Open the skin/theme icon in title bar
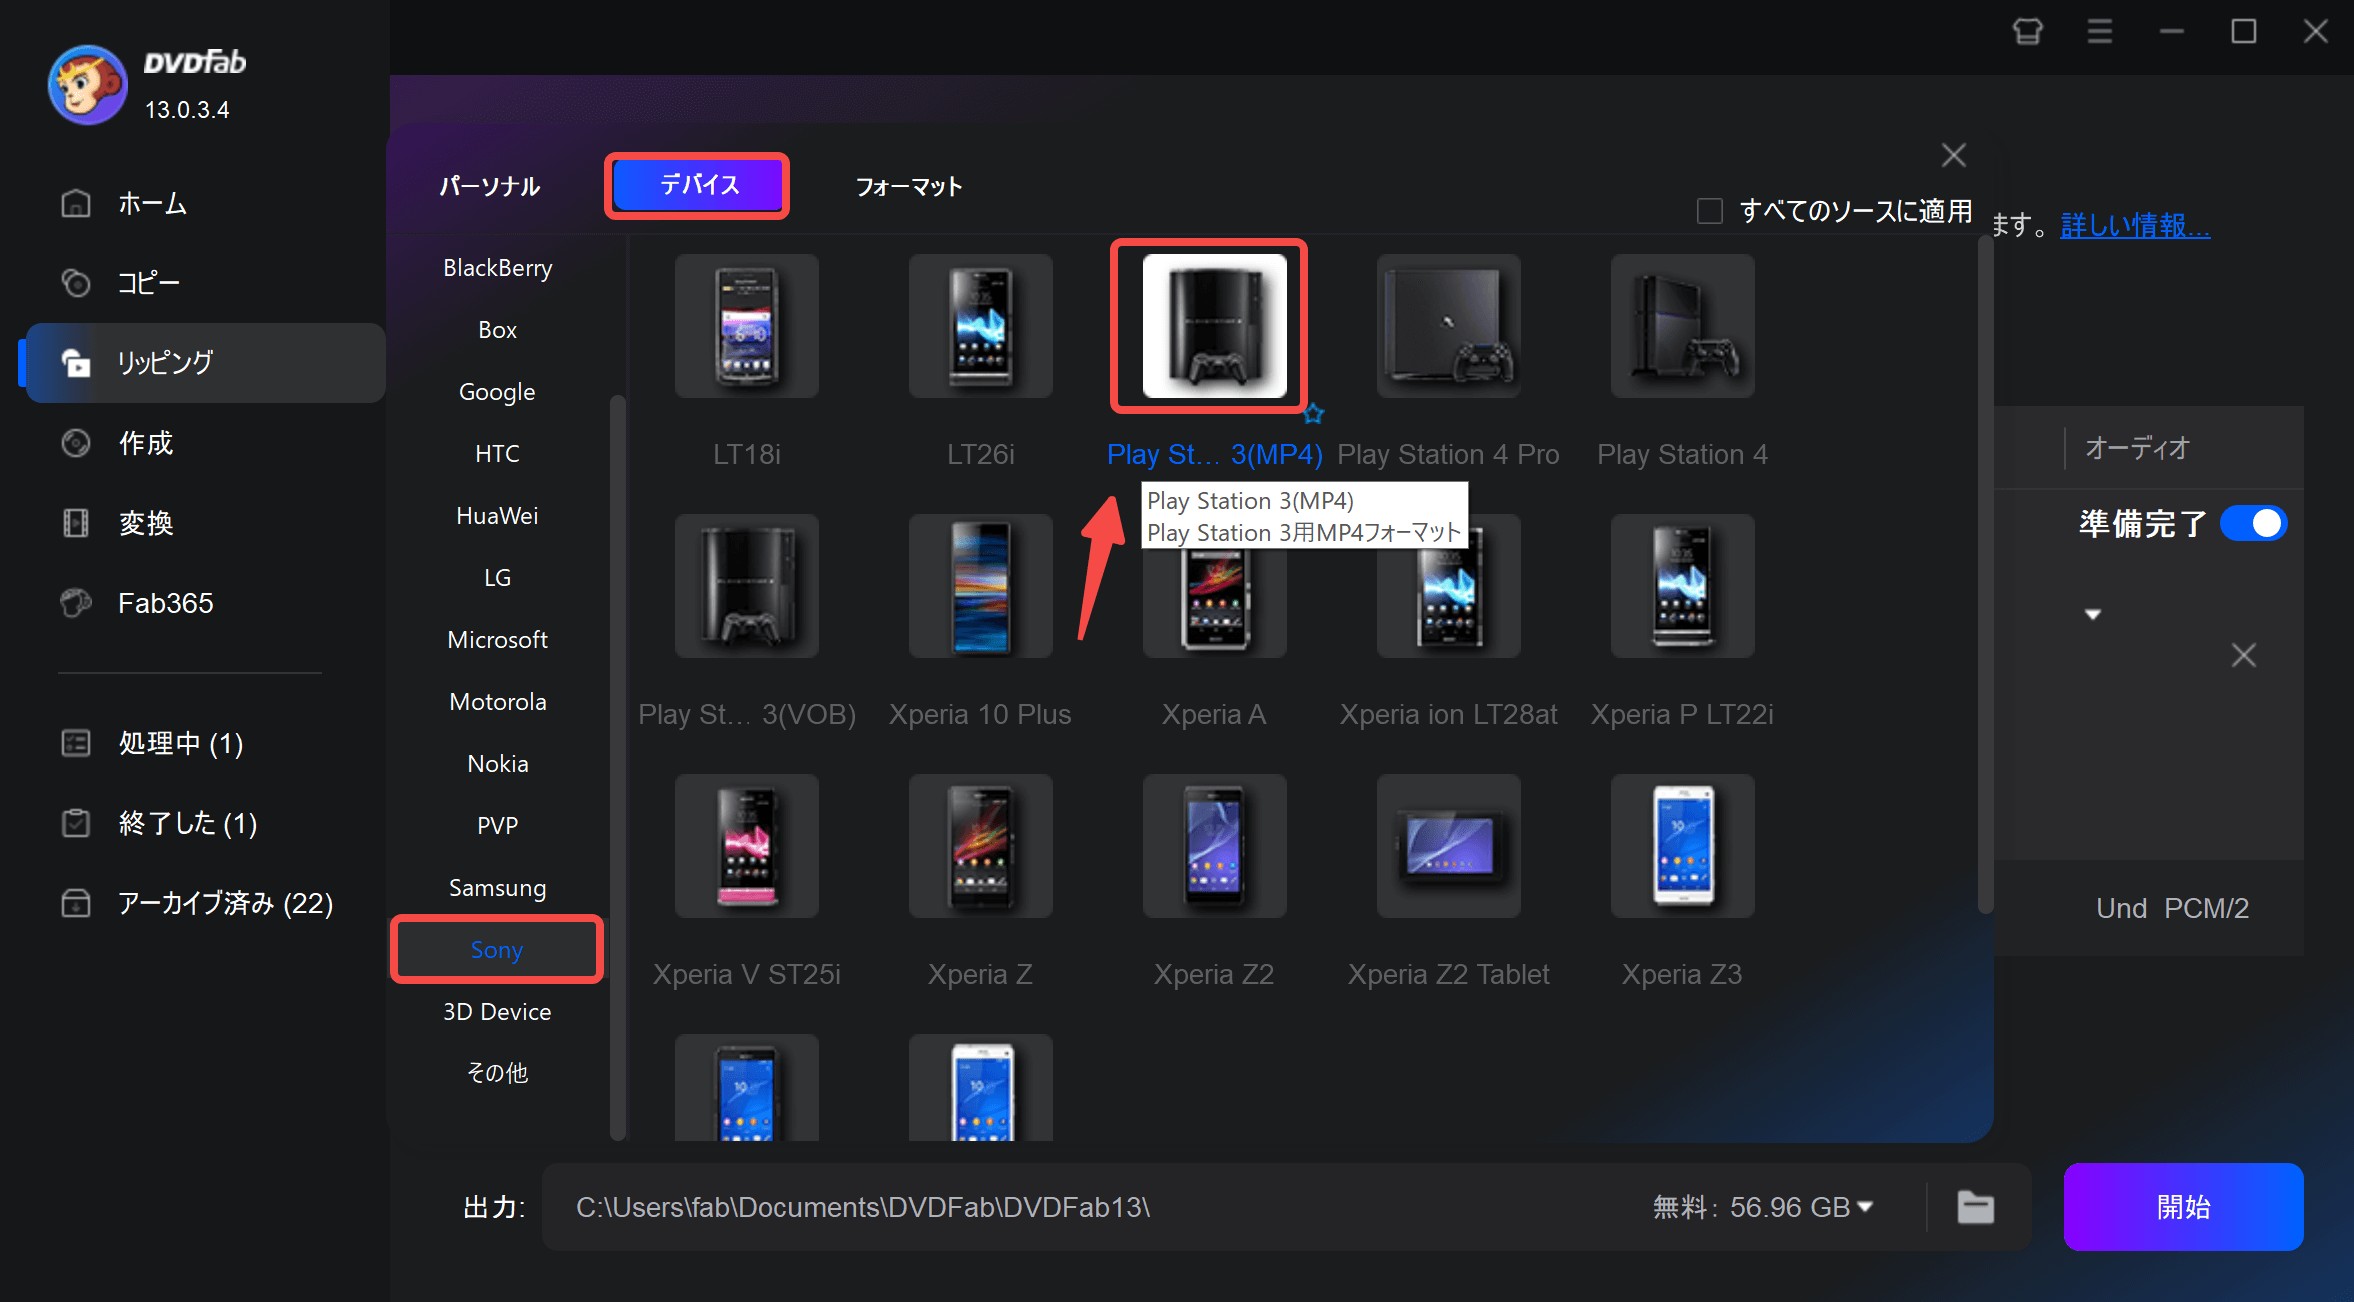This screenshot has height=1302, width=2354. tap(2027, 32)
